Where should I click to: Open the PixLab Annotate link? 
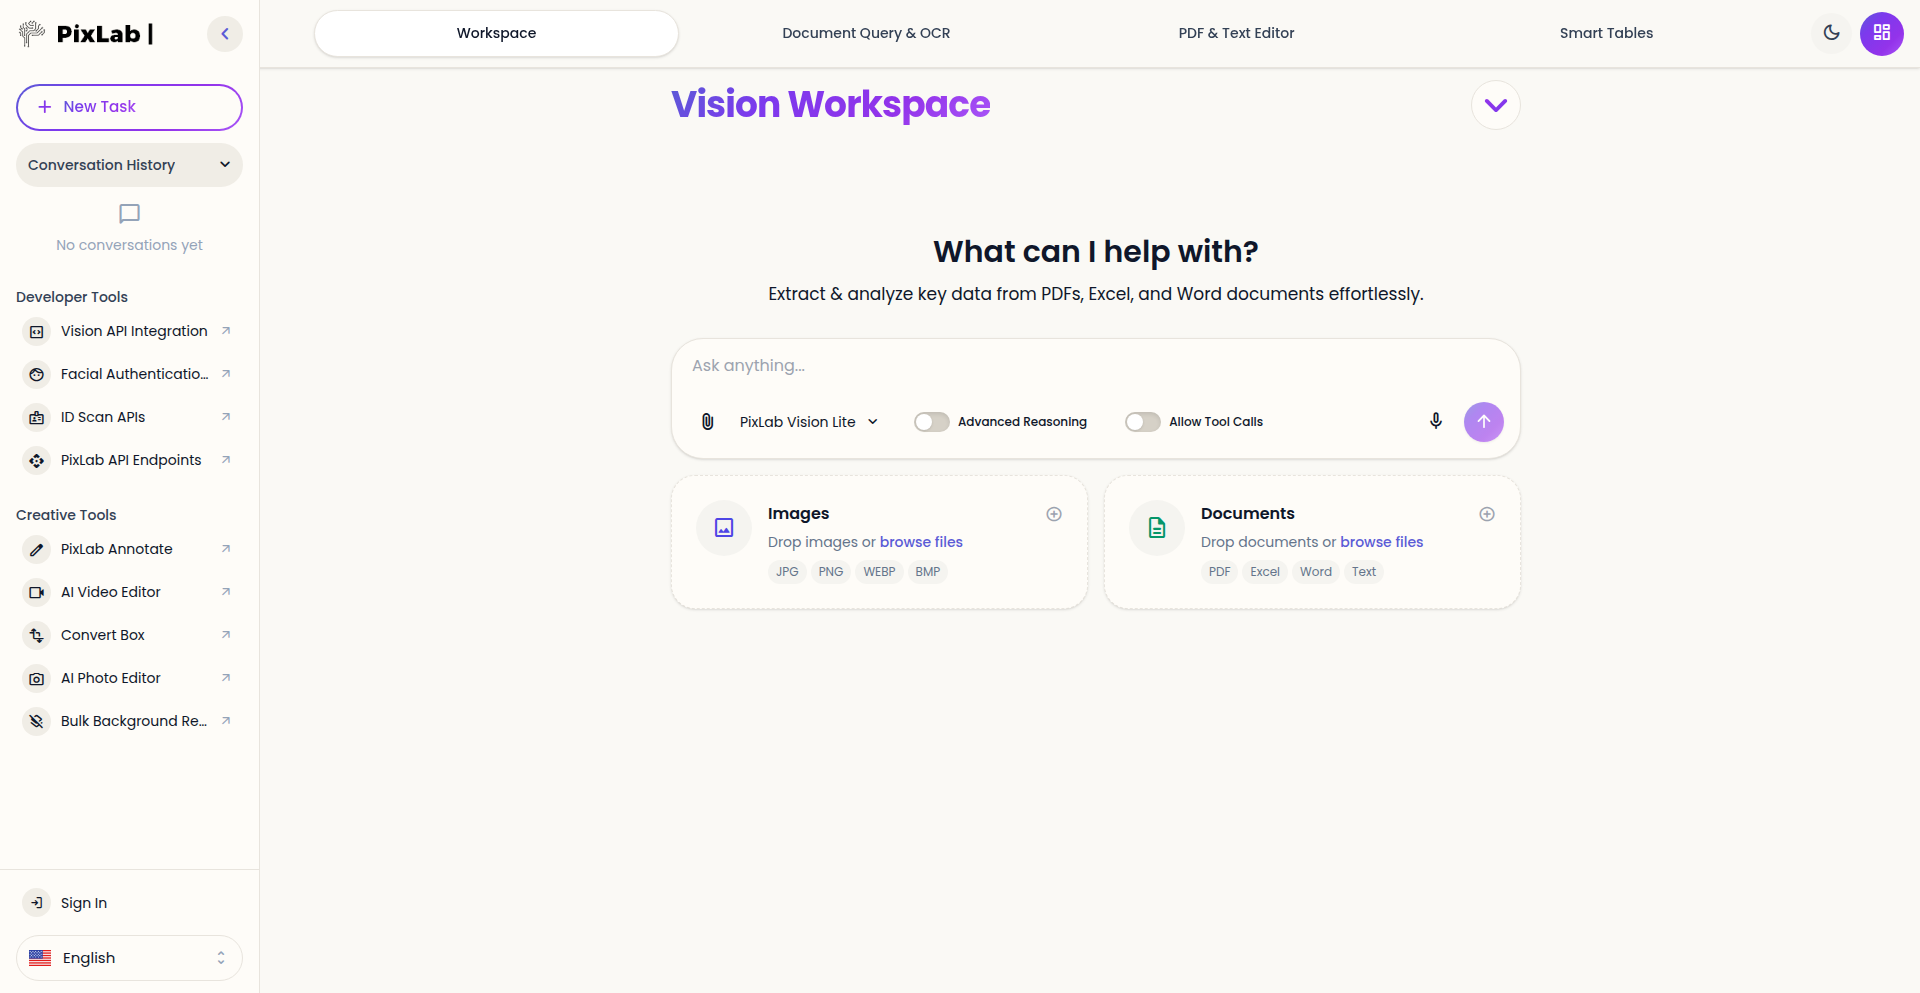pyautogui.click(x=129, y=549)
